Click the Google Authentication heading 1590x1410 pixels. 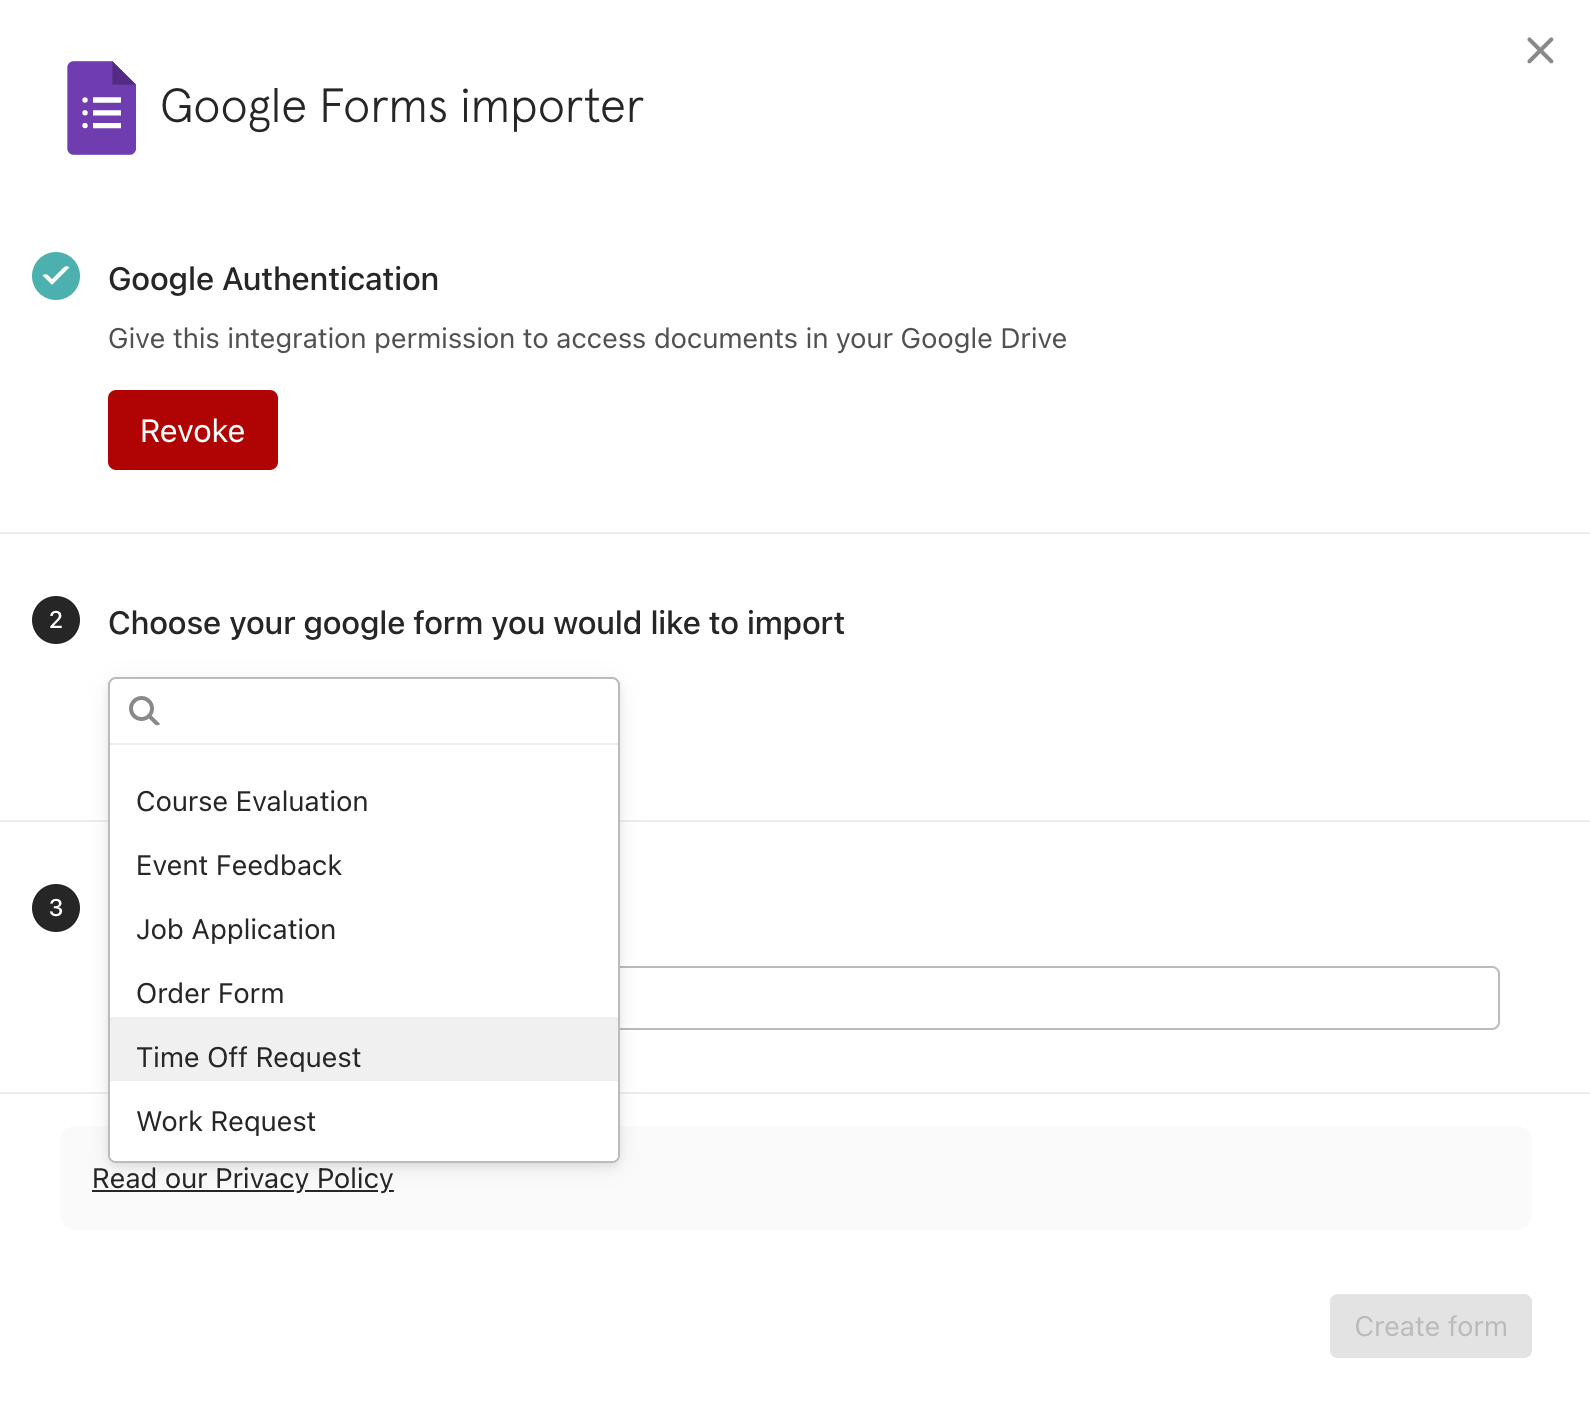273,279
